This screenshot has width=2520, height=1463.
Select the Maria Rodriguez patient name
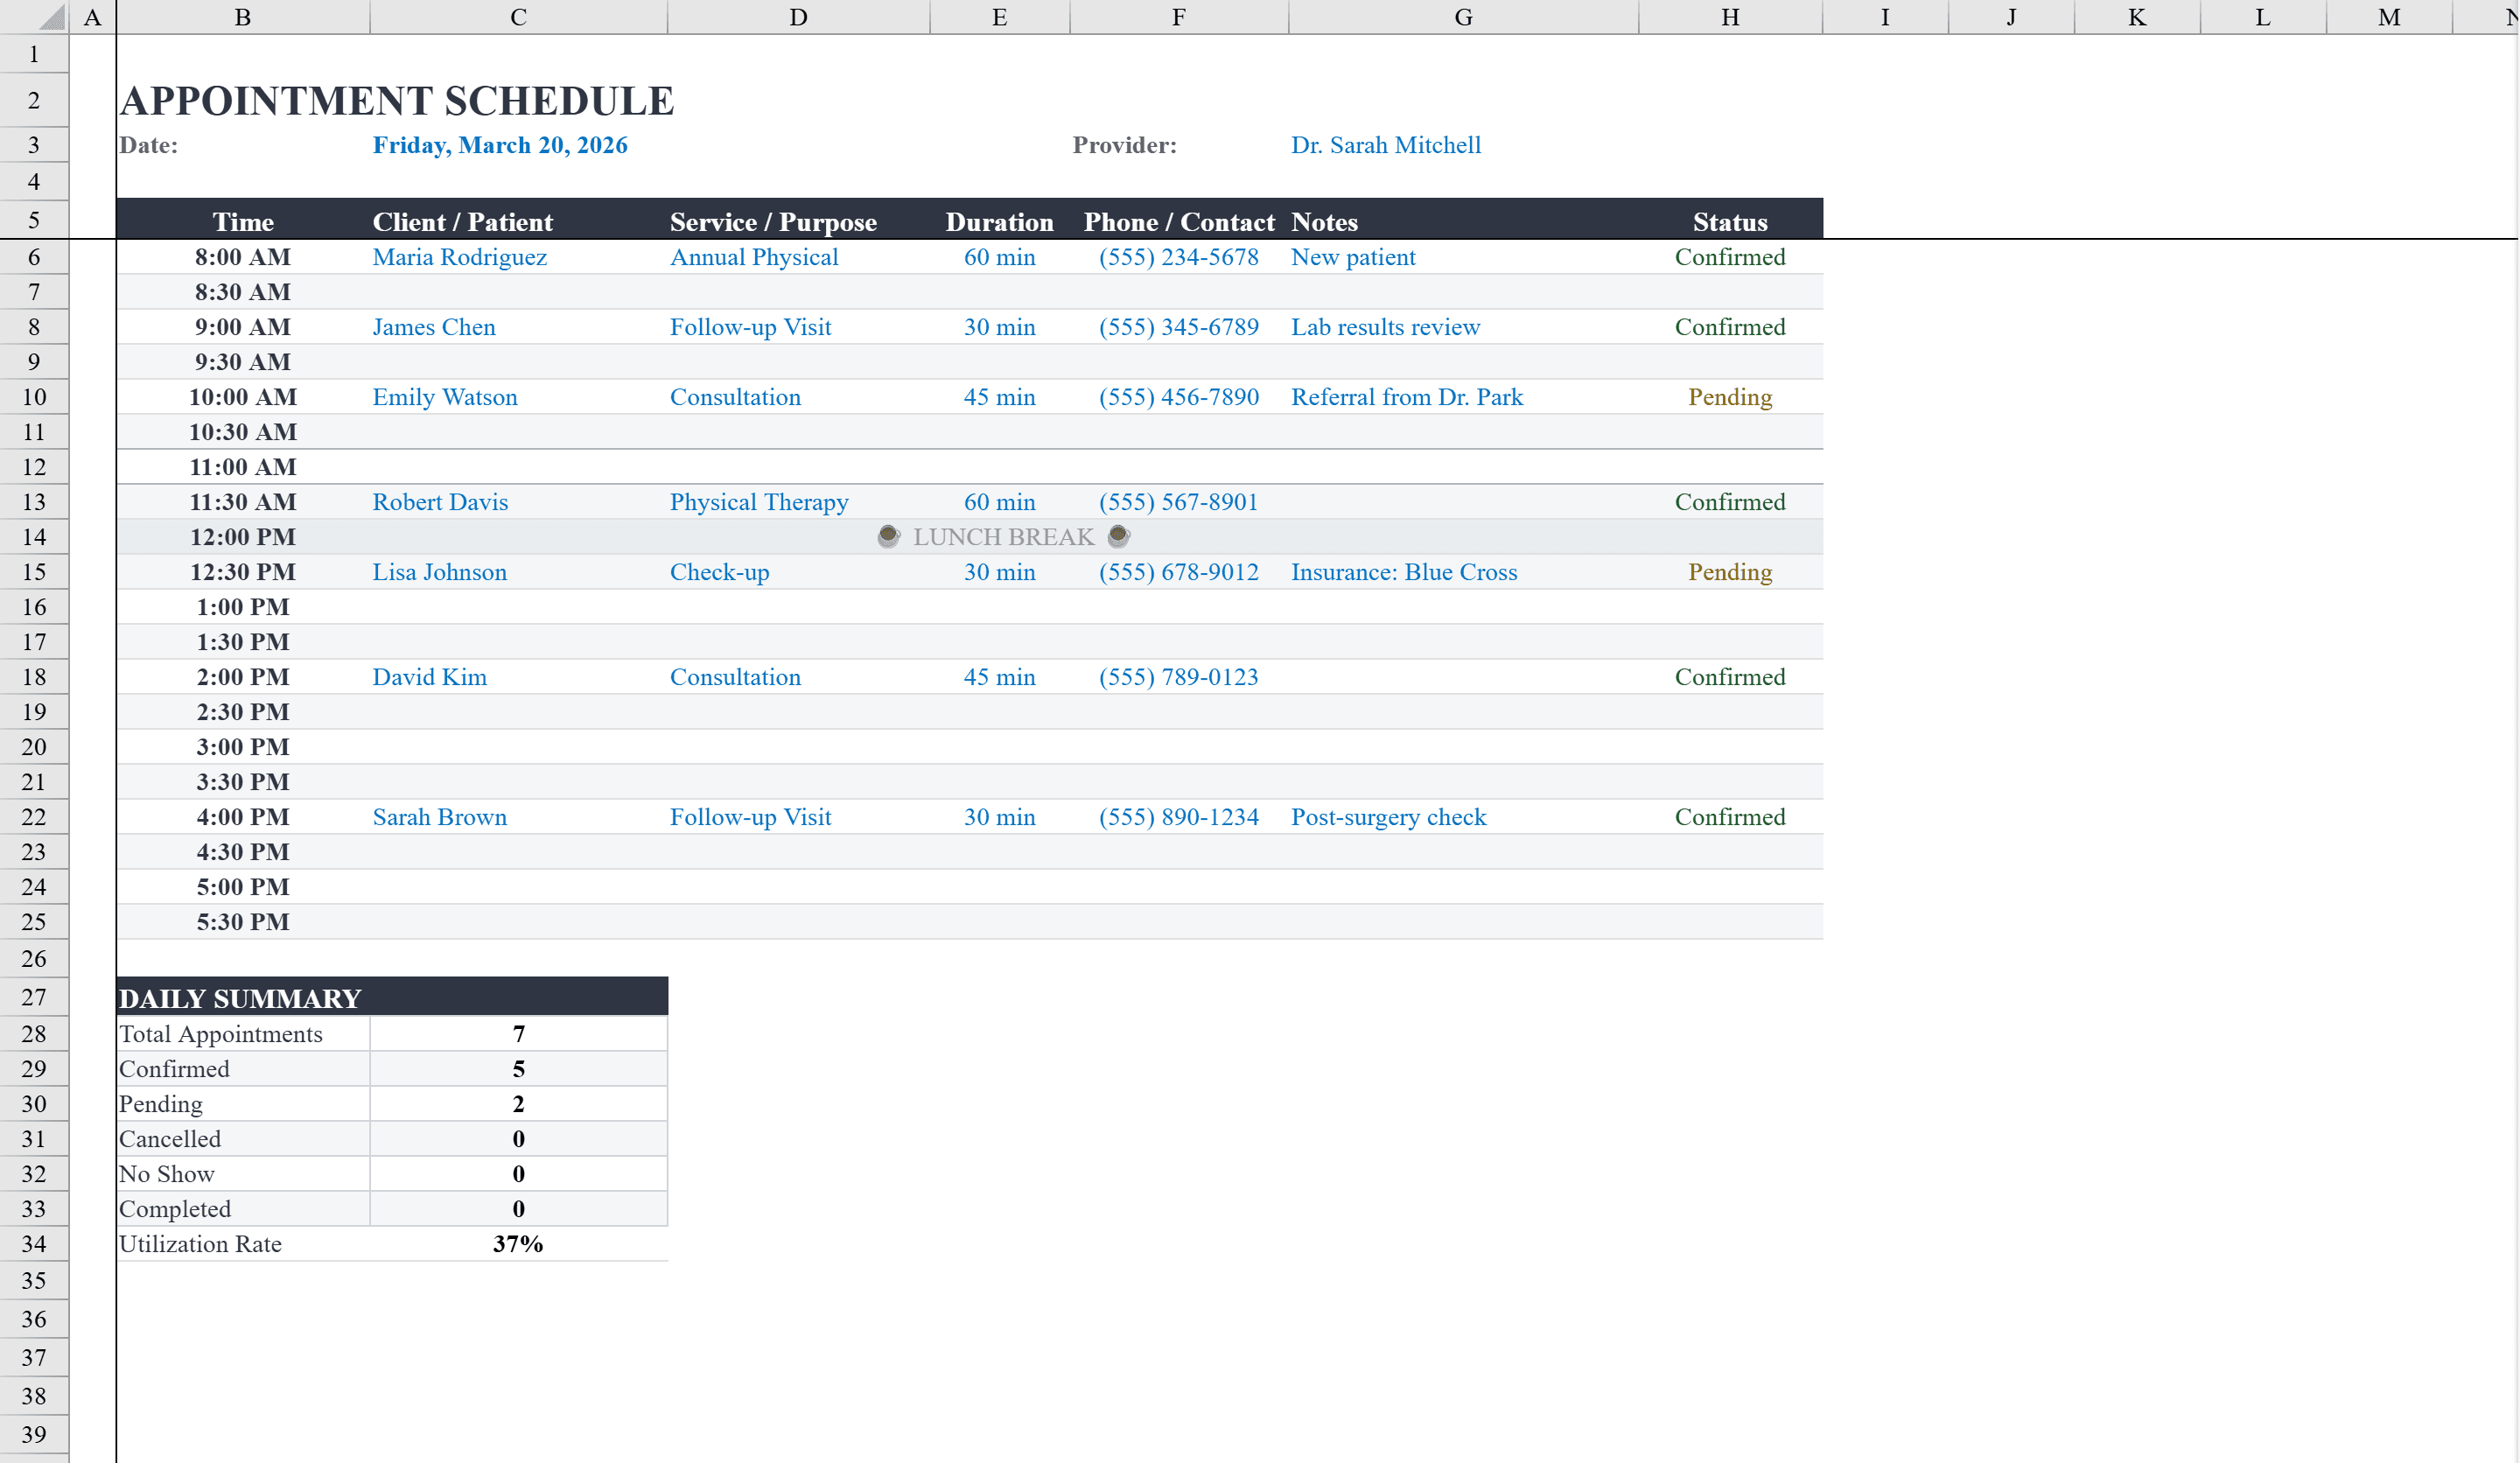tap(459, 257)
